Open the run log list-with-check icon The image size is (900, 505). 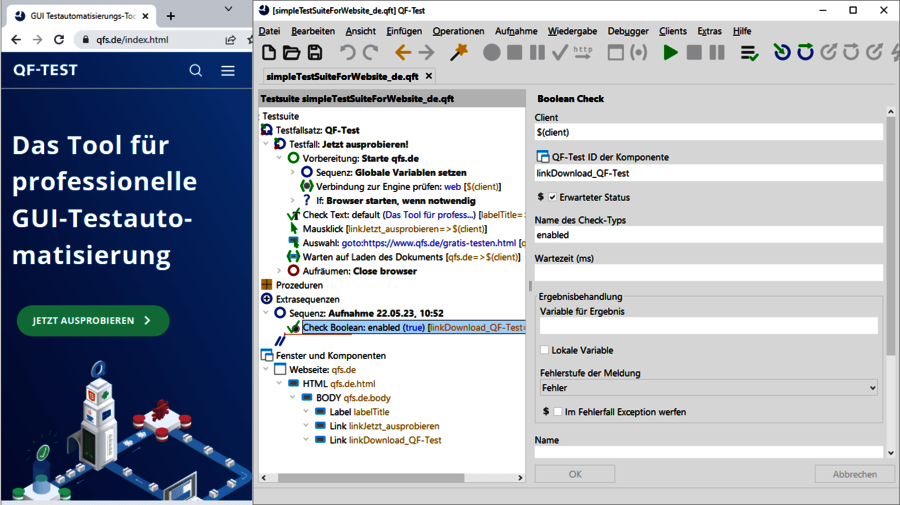(749, 53)
